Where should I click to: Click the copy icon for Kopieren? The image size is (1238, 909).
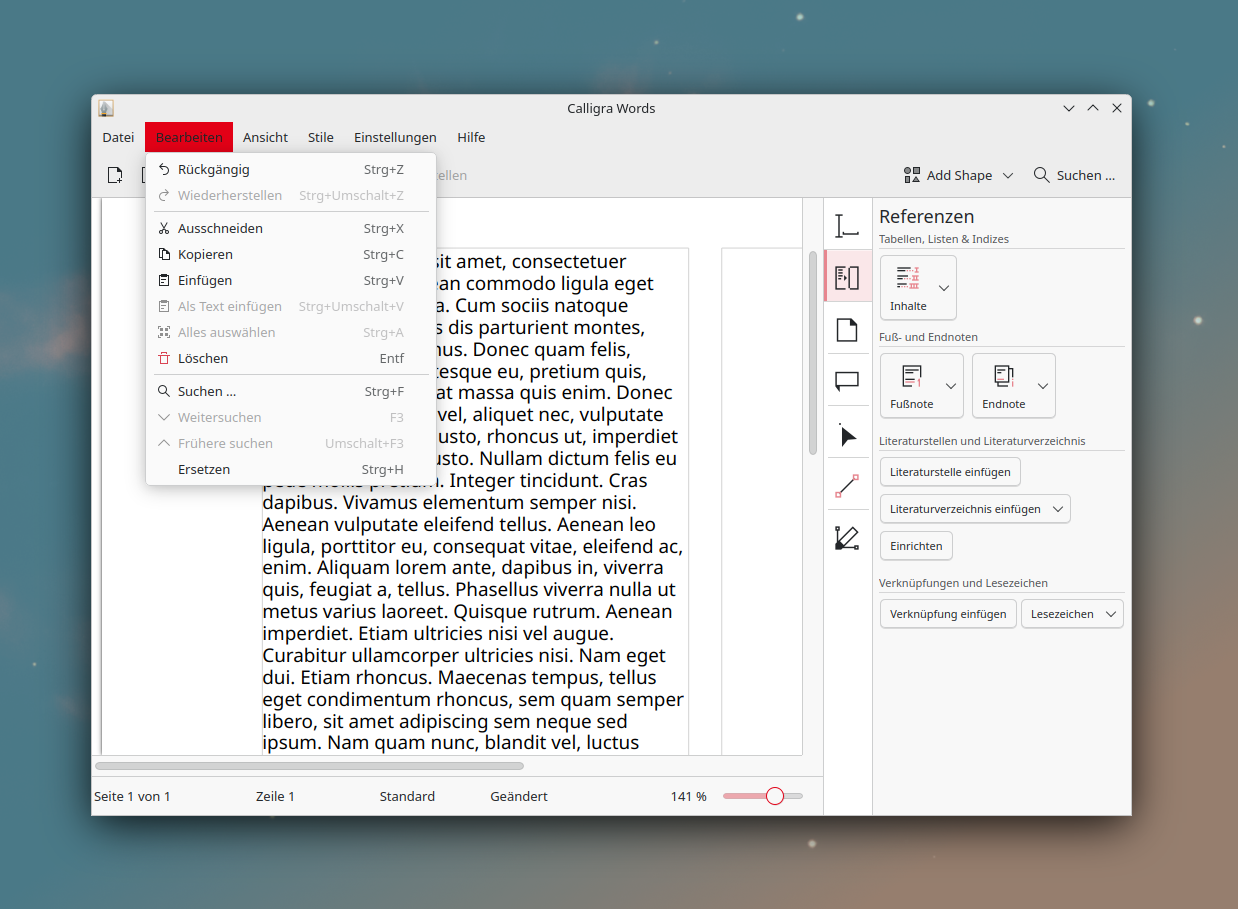pos(164,254)
